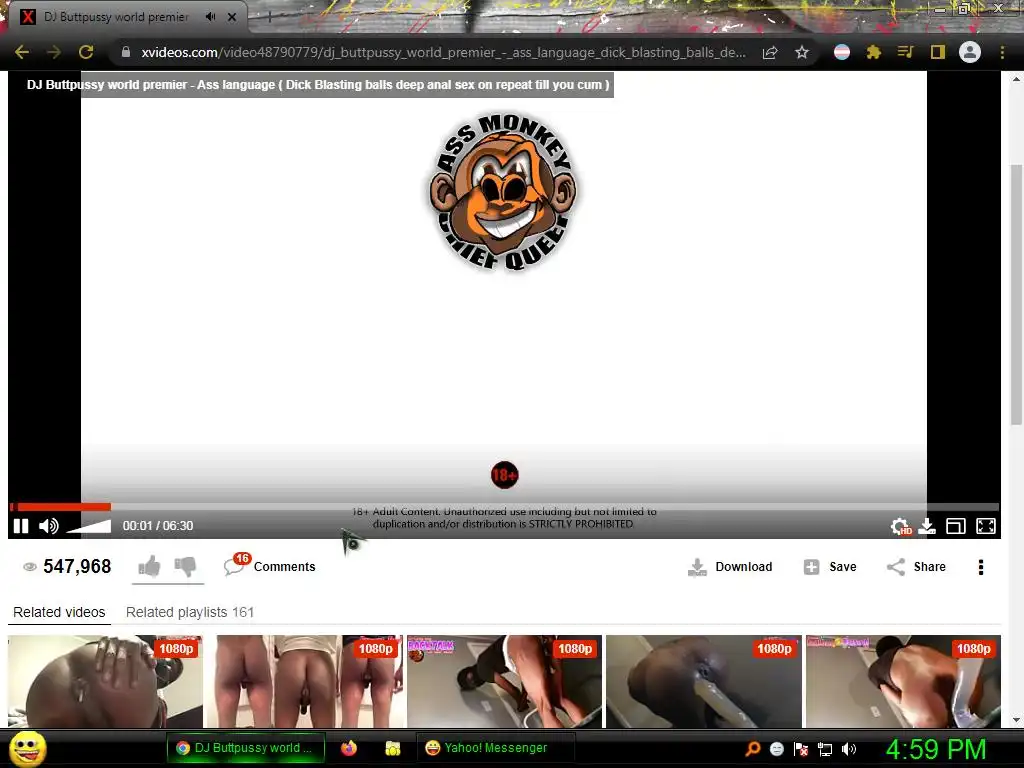Click the flag with red X tray icon
Image resolution: width=1024 pixels, height=768 pixels.
click(801, 749)
